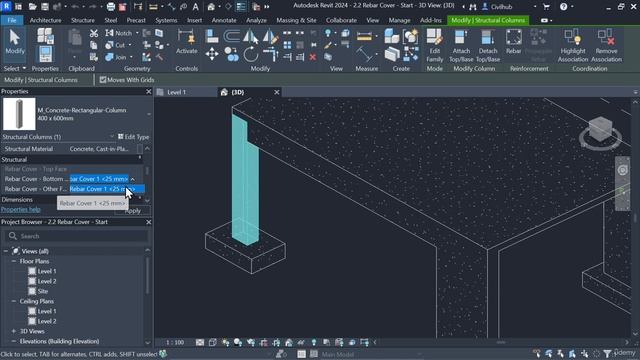Toggle Select Links status bar icon

[x=537, y=353]
